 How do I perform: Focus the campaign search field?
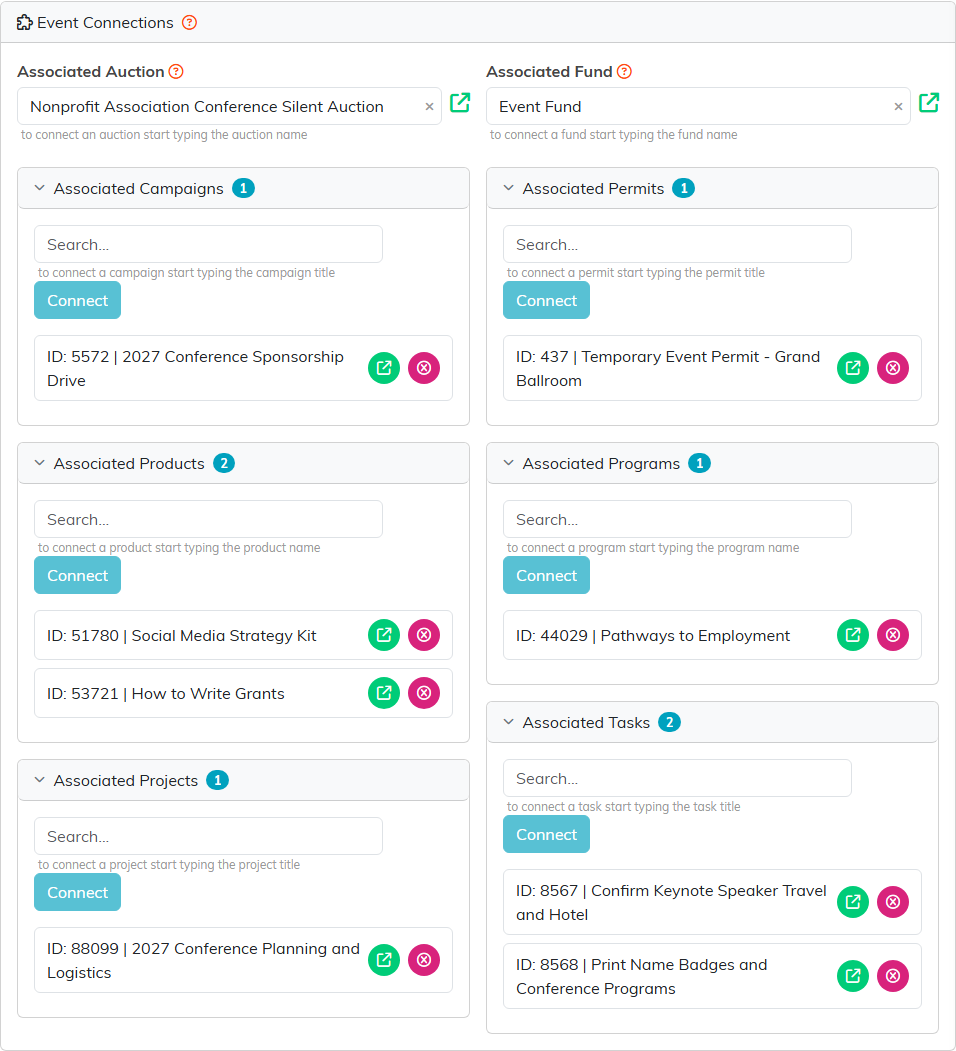pyautogui.click(x=208, y=245)
